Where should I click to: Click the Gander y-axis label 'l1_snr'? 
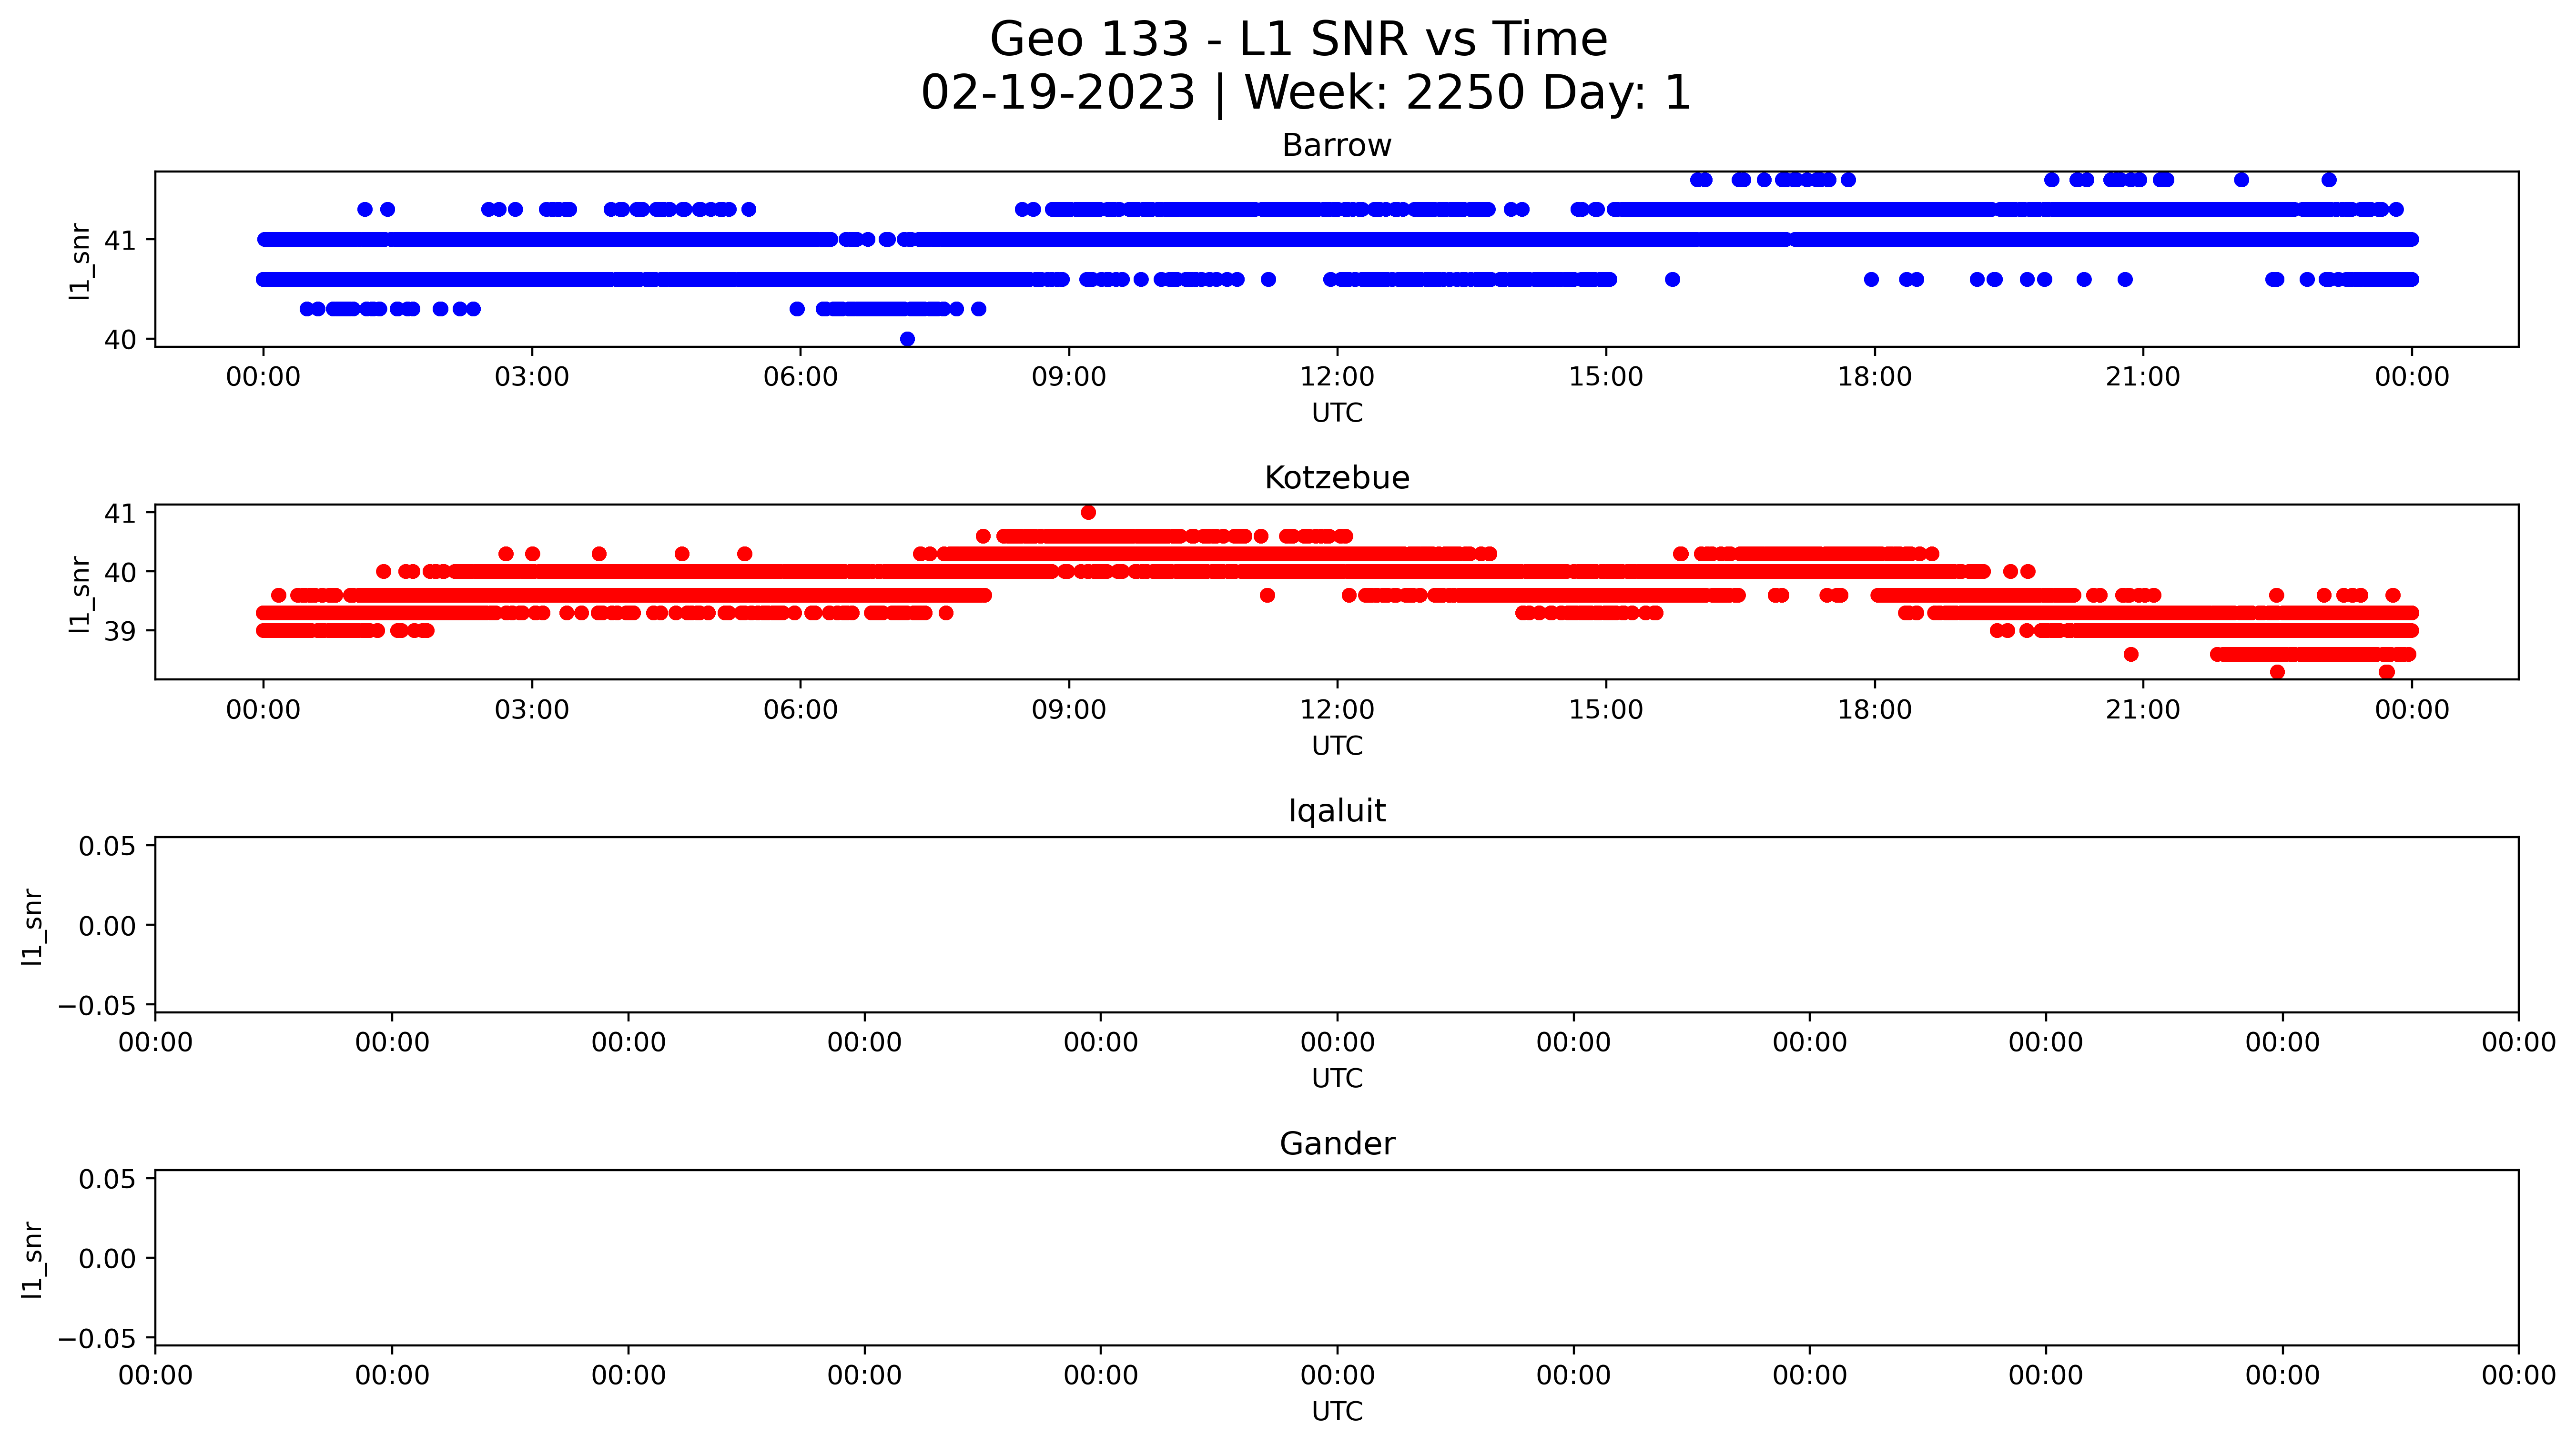[x=32, y=1260]
